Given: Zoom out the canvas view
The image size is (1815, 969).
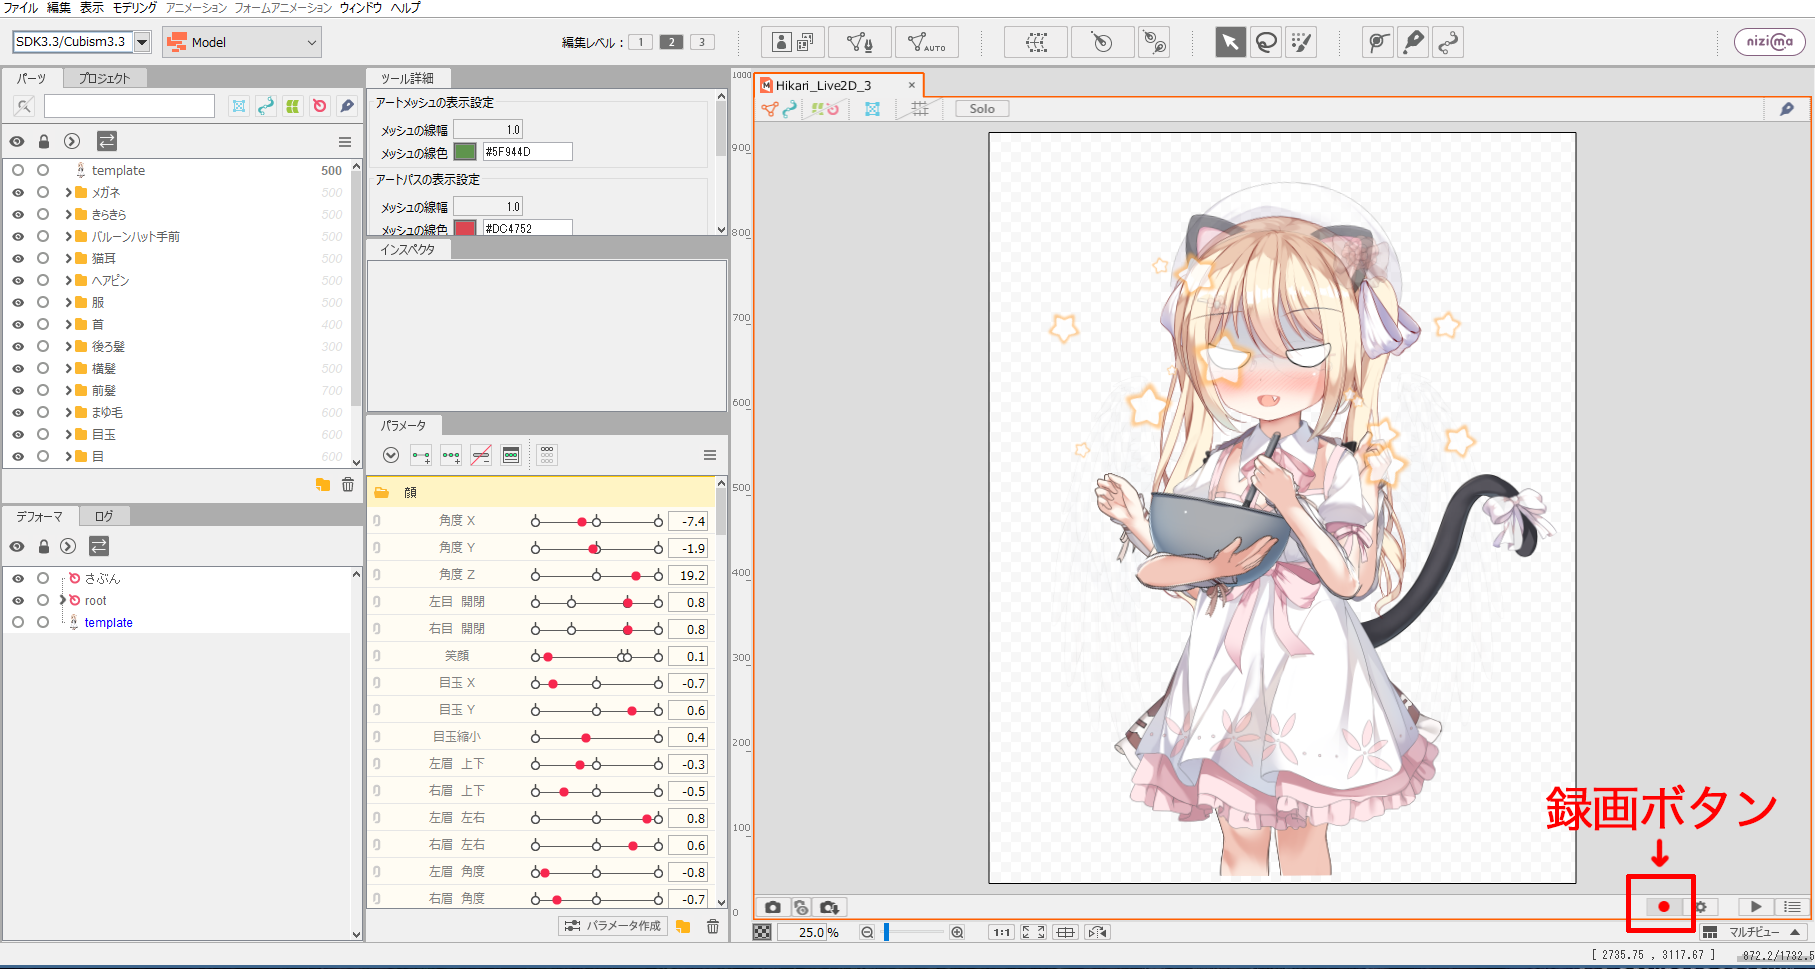Looking at the screenshot, I should pyautogui.click(x=867, y=932).
